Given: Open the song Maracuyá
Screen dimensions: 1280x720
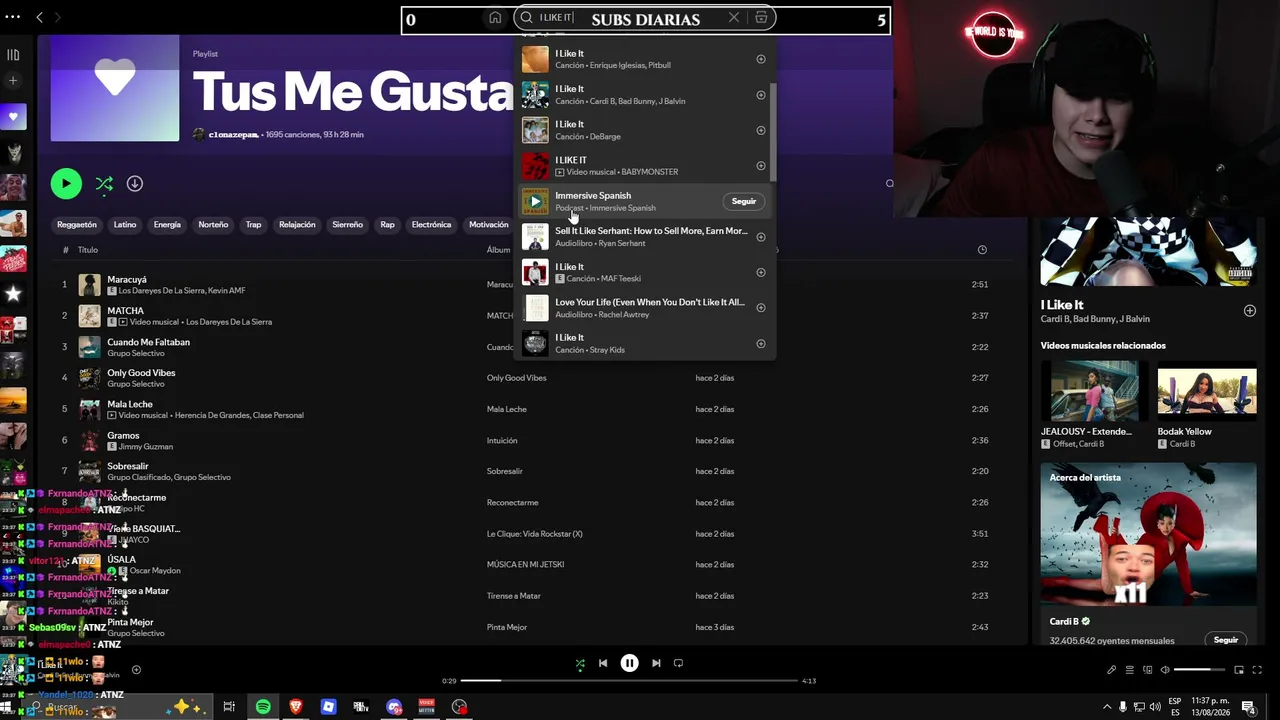Looking at the screenshot, I should pos(127,280).
